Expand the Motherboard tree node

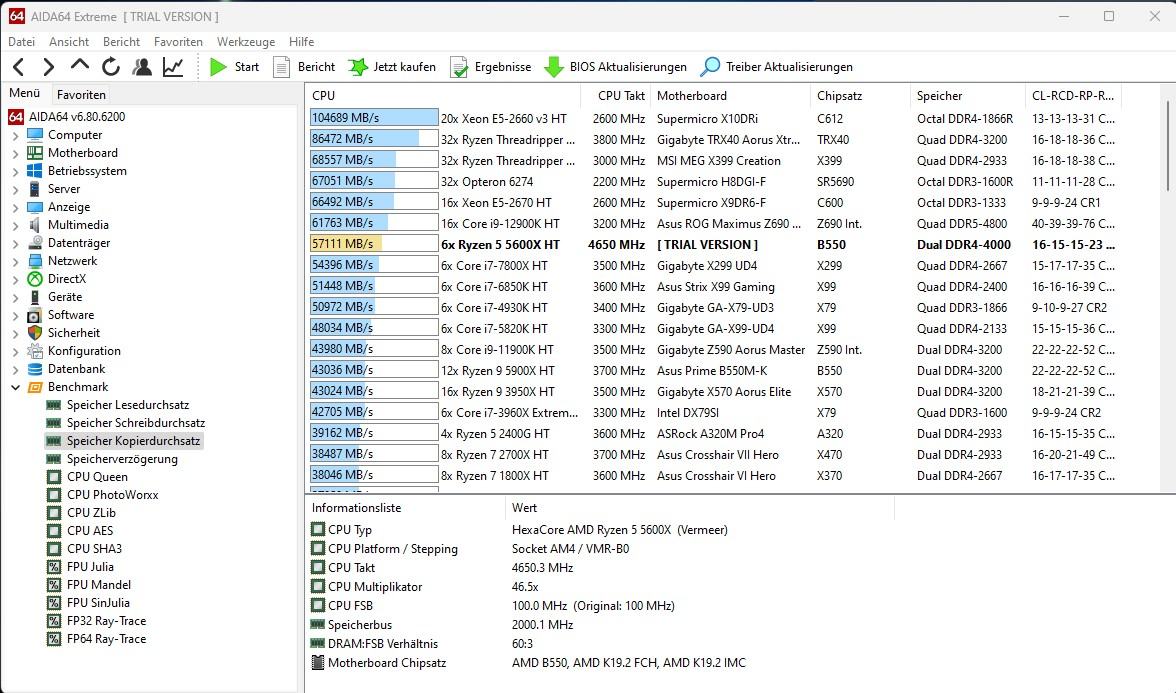click(x=16, y=153)
